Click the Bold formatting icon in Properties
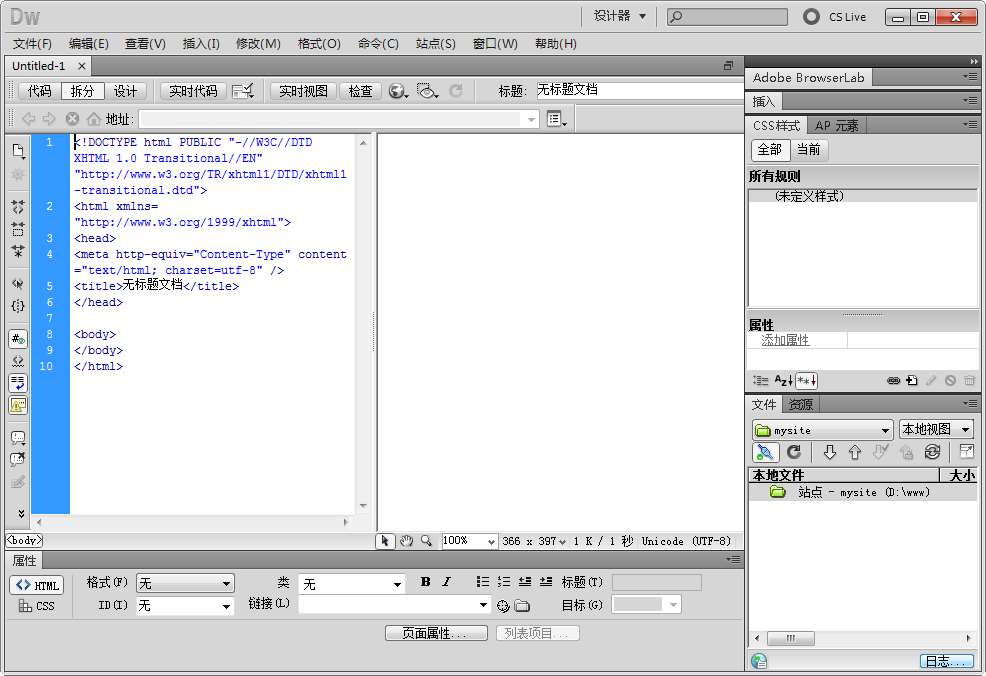This screenshot has width=986, height=676. (425, 582)
